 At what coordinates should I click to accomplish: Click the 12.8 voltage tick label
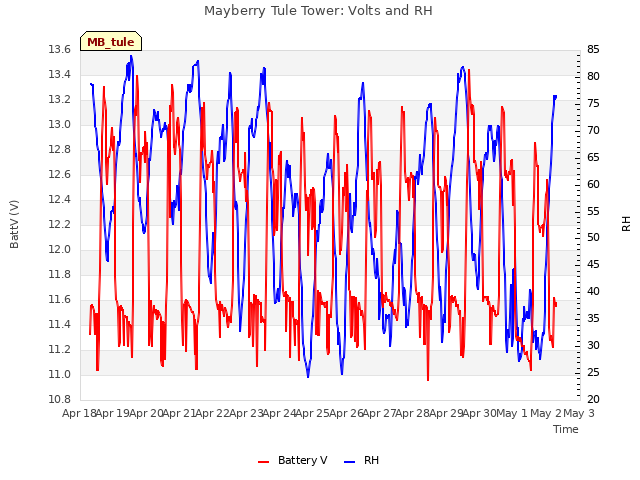[60, 150]
